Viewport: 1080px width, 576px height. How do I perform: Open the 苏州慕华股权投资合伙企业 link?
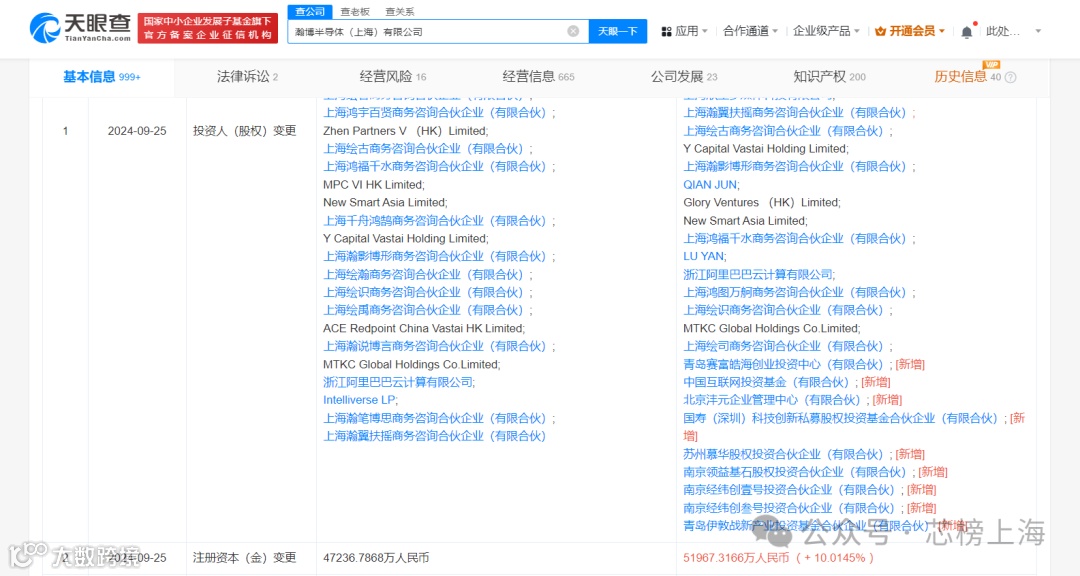[x=783, y=455]
